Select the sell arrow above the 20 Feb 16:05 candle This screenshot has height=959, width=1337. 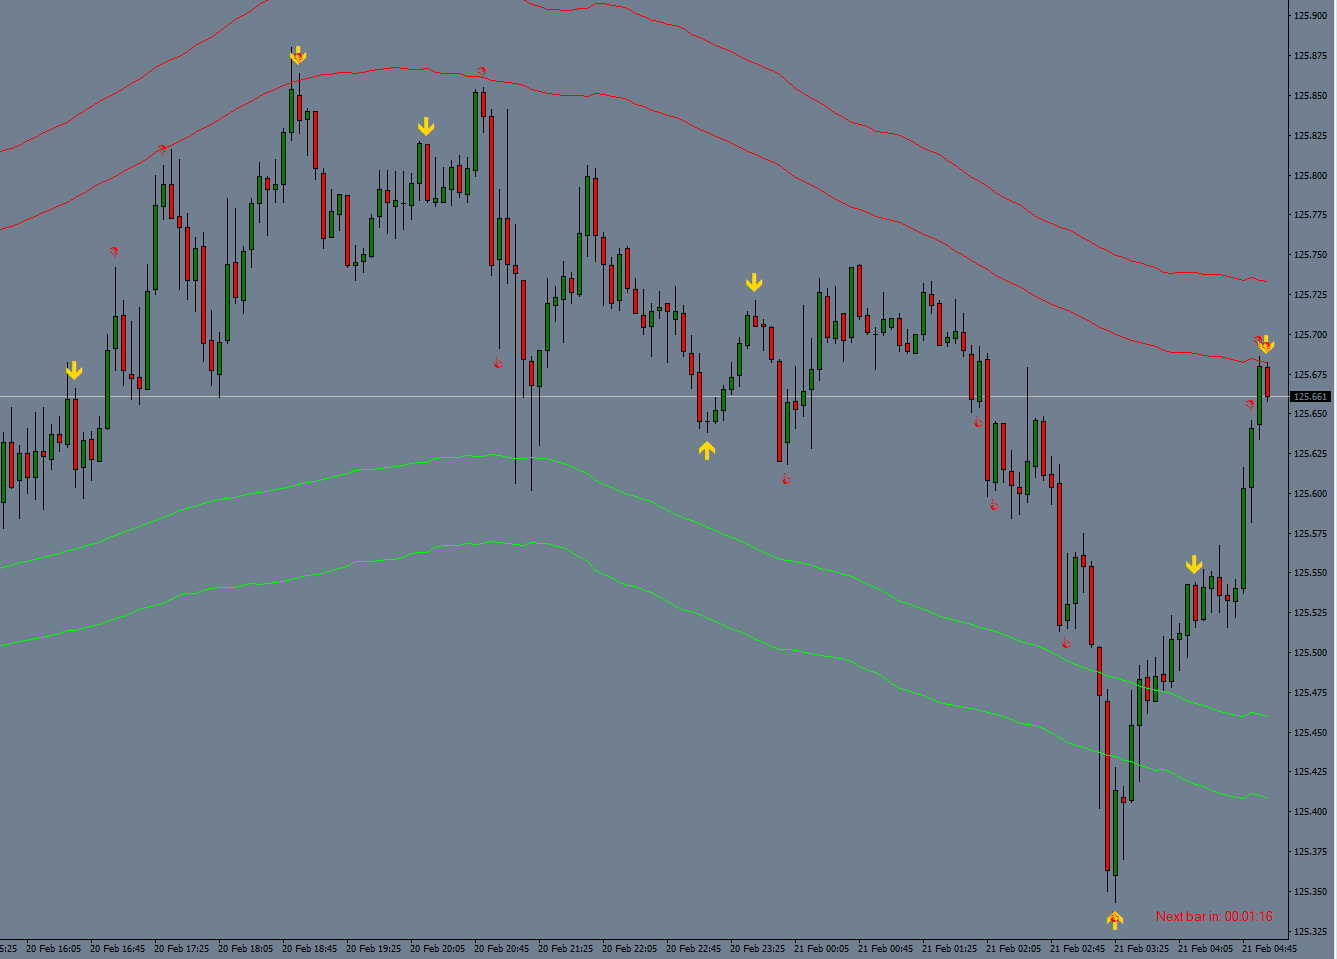pyautogui.click(x=74, y=371)
